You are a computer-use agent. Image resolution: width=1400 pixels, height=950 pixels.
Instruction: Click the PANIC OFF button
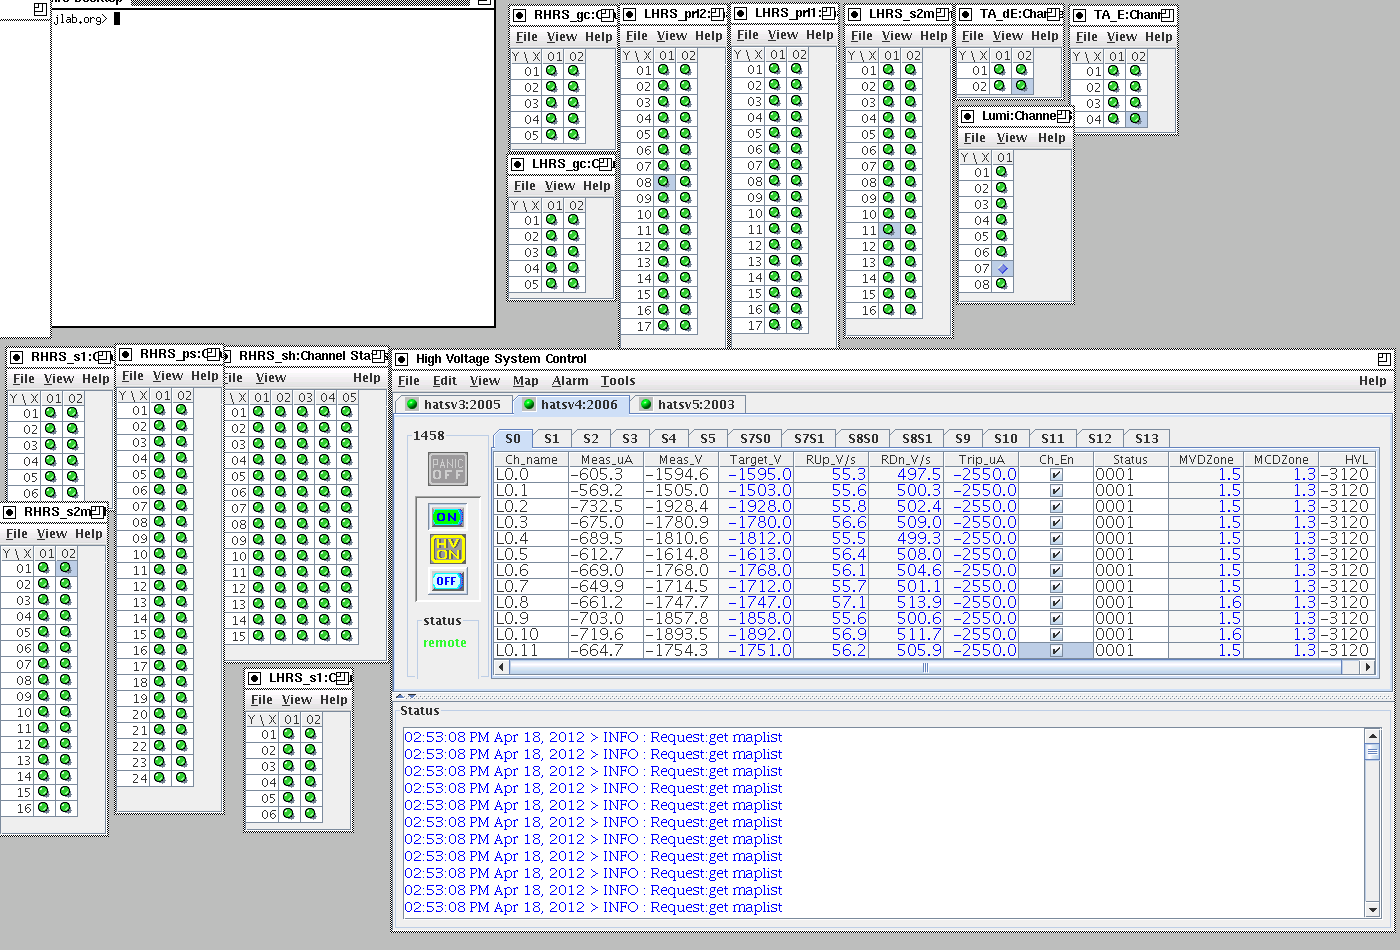(x=447, y=468)
